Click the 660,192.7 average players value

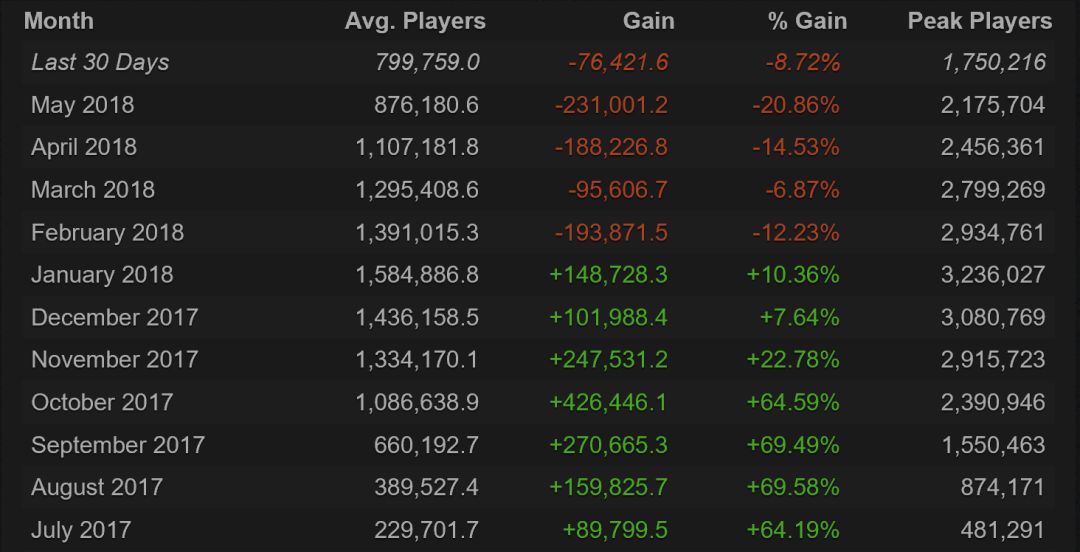click(x=426, y=445)
